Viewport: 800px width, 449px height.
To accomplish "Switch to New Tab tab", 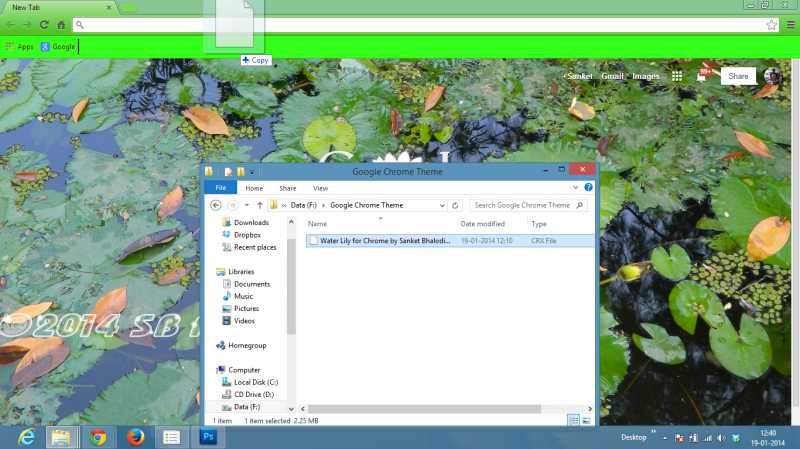I will [x=59, y=7].
